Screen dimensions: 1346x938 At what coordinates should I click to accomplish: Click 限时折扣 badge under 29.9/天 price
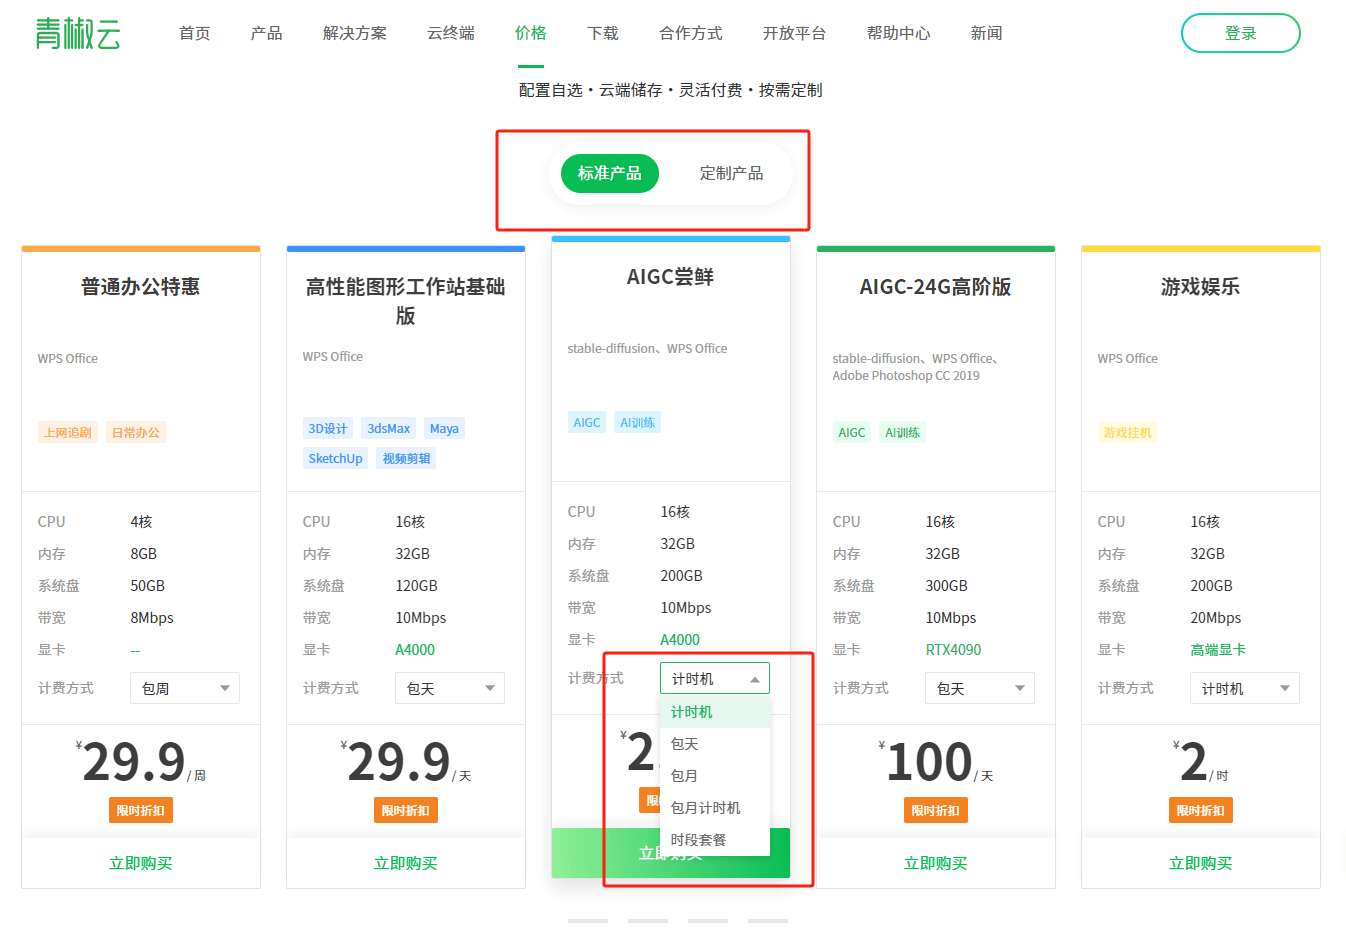406,810
